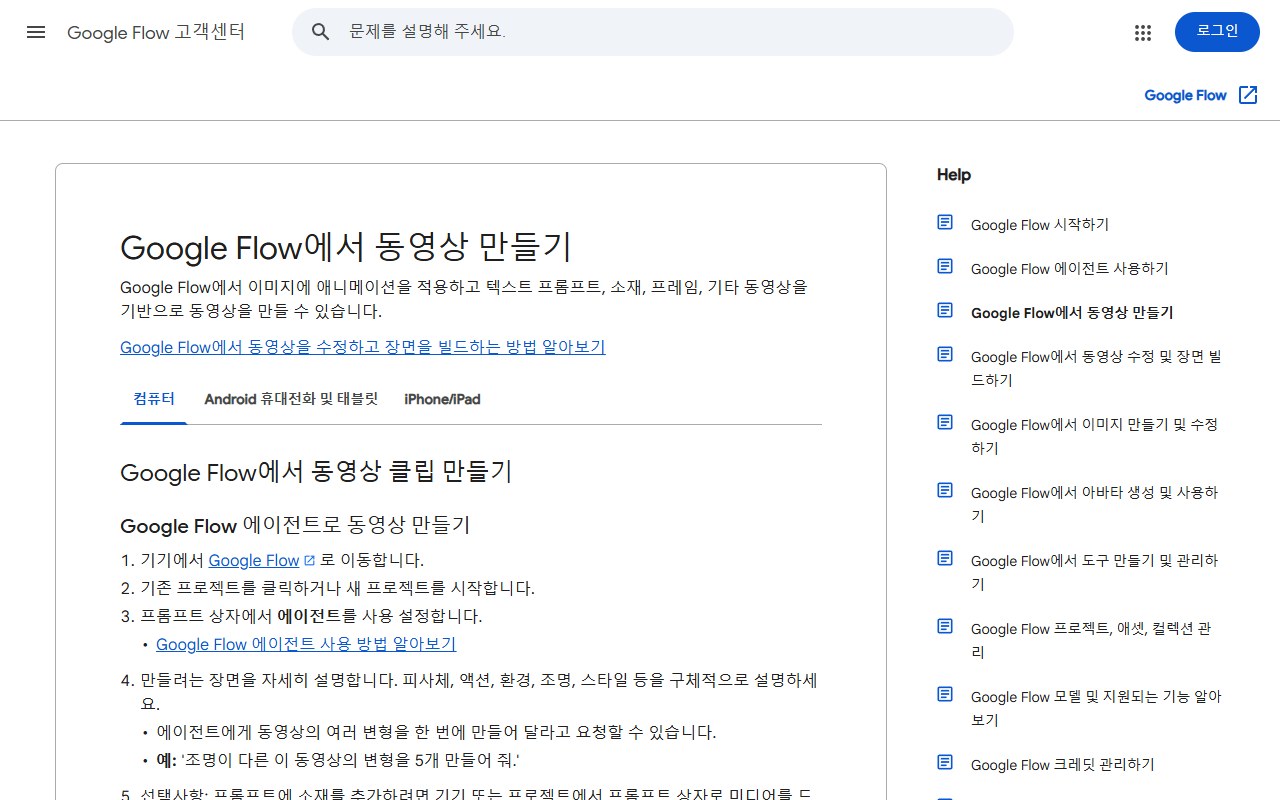Open sidebar article 아바타 생성 및 사용하기
This screenshot has height=800, width=1280.
[1095, 504]
